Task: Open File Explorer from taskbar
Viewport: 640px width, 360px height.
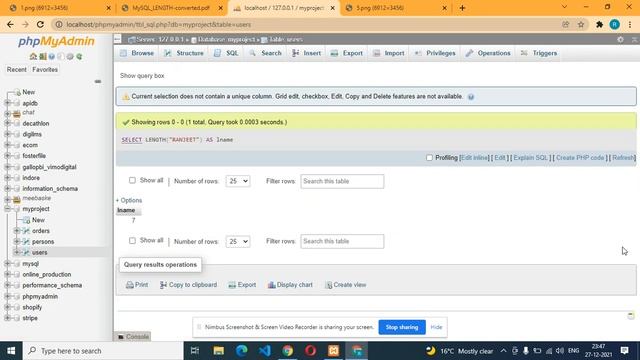Action: [x=219, y=351]
